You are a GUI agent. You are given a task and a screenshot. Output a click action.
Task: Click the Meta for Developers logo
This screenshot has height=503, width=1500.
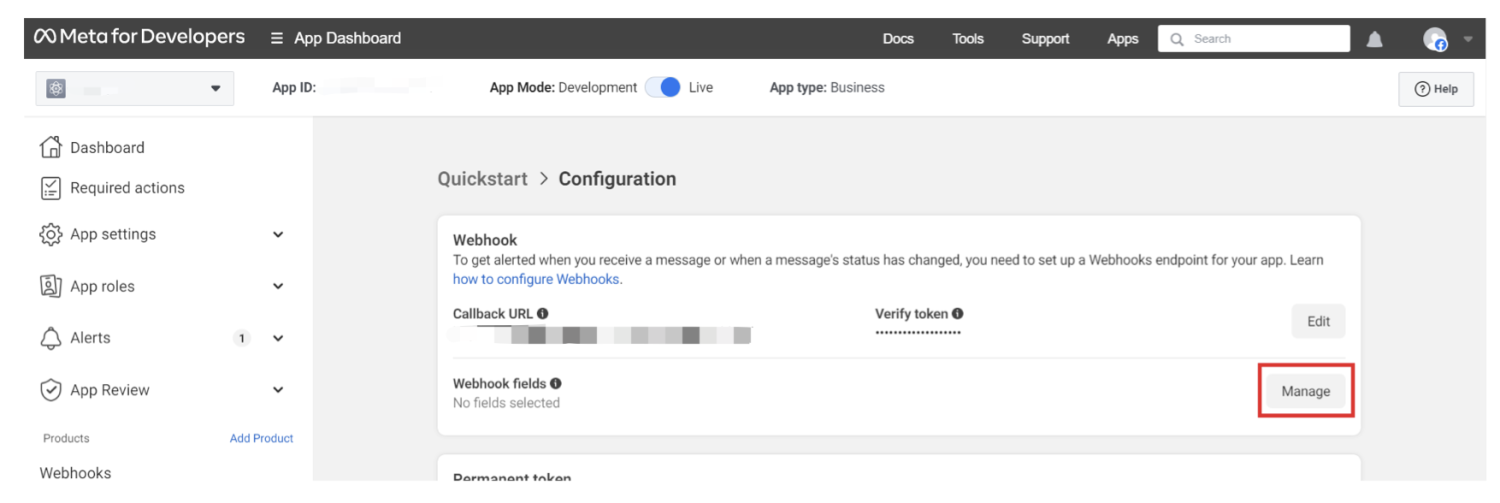click(x=139, y=38)
